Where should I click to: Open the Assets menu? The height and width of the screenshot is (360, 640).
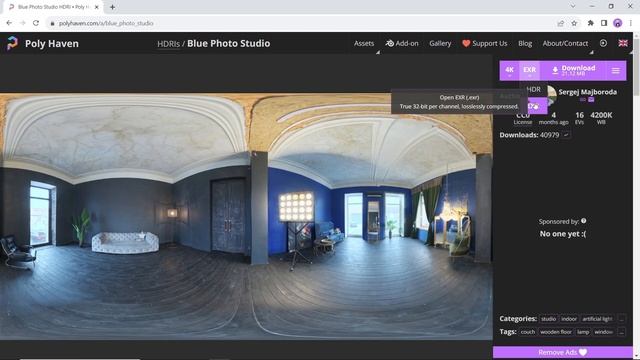(x=364, y=43)
